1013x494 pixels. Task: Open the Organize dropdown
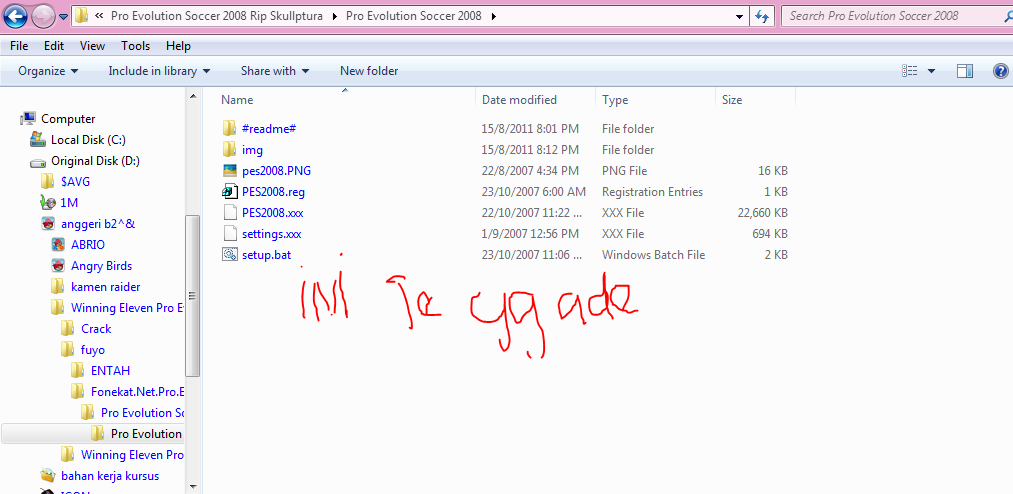pos(48,71)
